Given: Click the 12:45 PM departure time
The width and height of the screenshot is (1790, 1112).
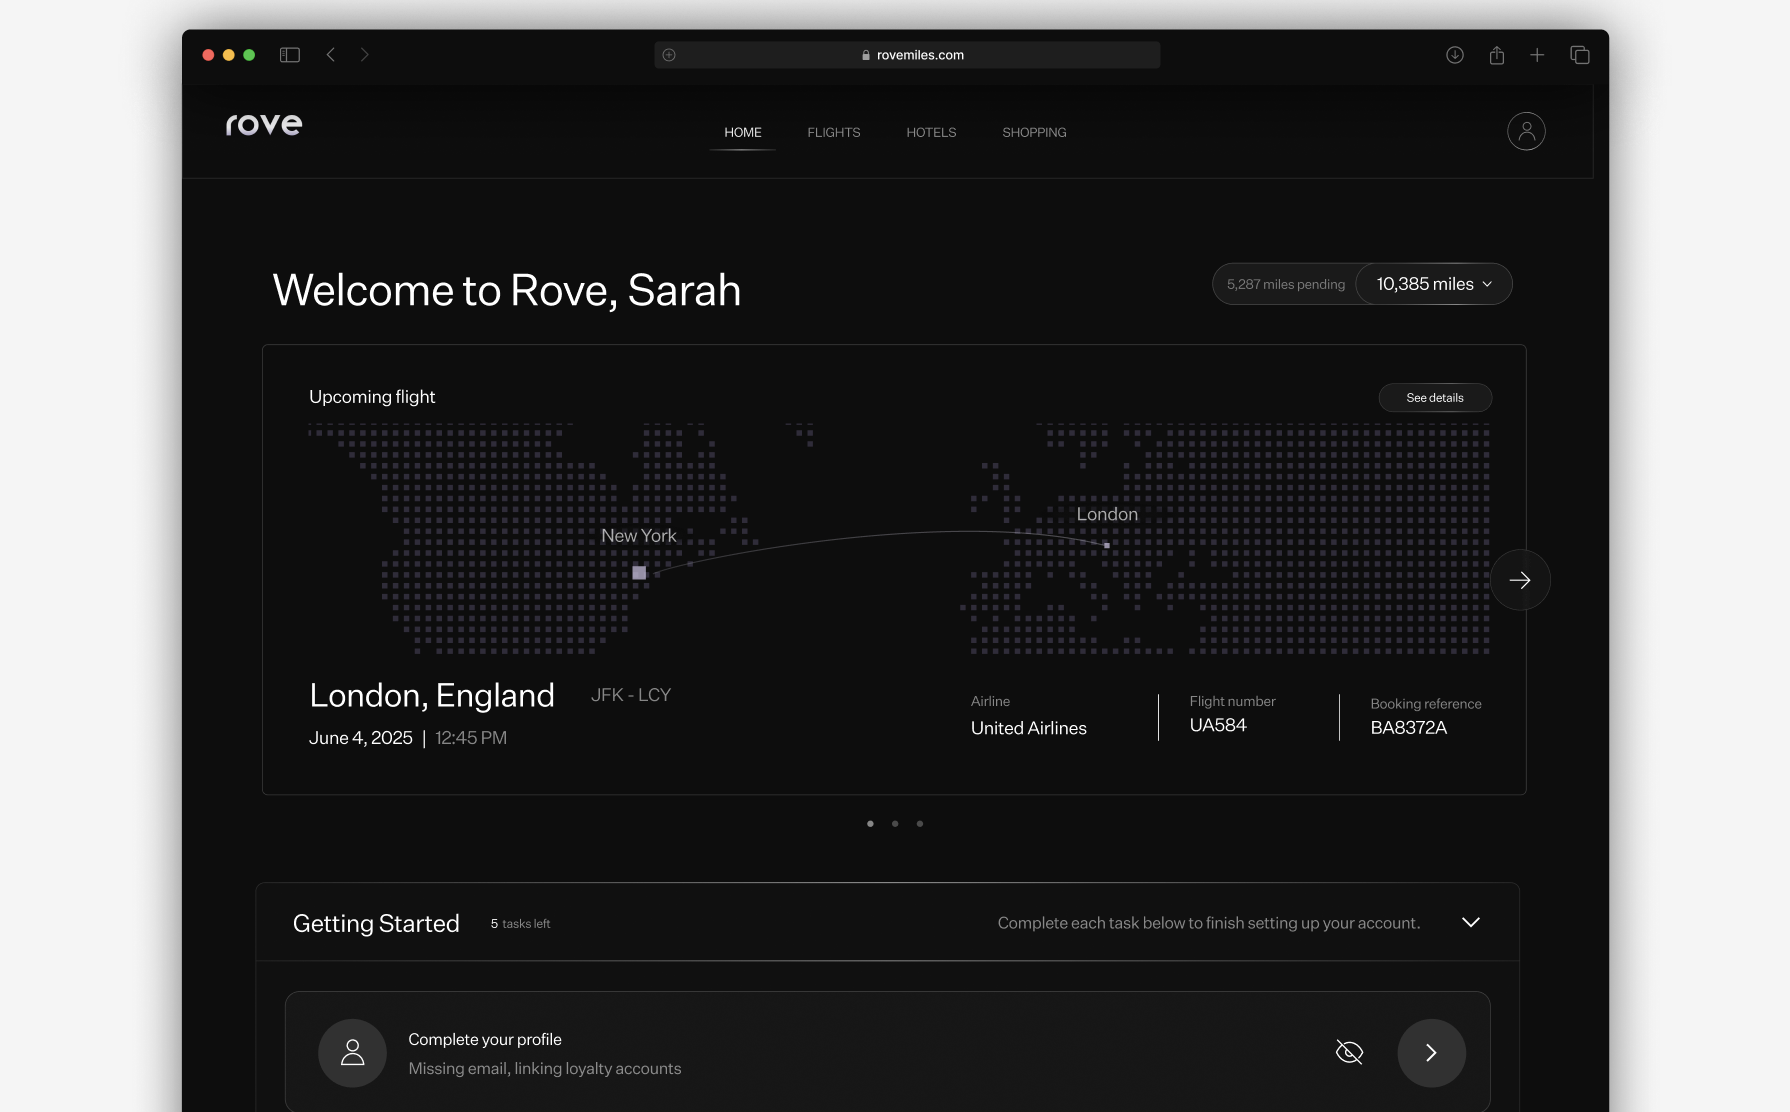Looking at the screenshot, I should click(x=471, y=738).
